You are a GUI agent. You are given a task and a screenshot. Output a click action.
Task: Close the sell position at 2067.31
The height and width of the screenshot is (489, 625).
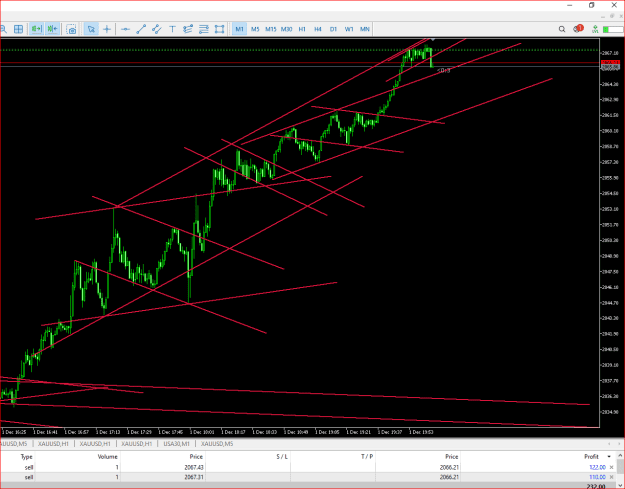[611, 477]
